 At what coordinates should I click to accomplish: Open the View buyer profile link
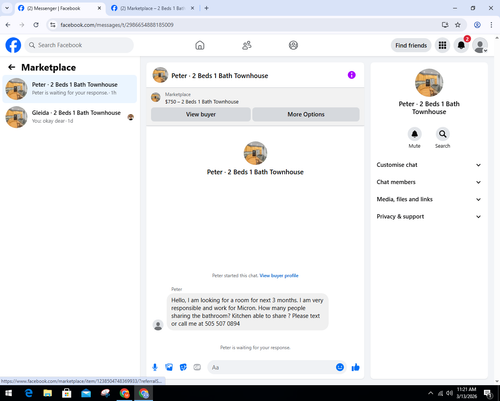tap(279, 275)
